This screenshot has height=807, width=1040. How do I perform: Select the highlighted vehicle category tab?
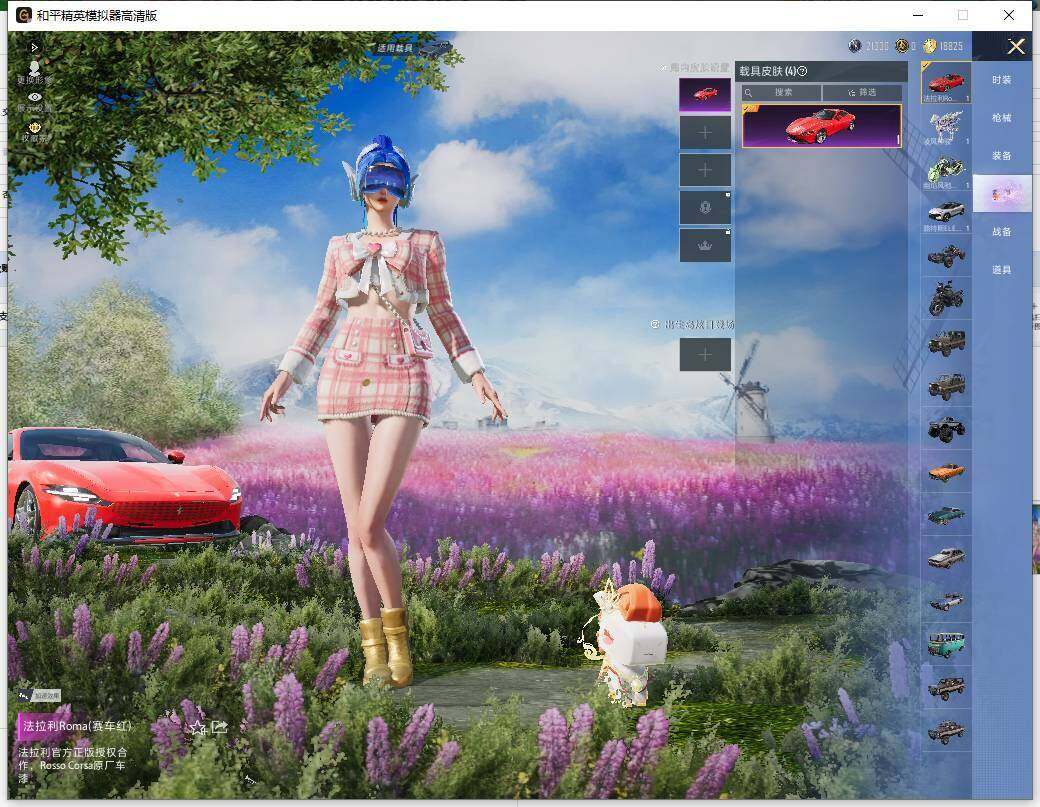click(x=1002, y=194)
